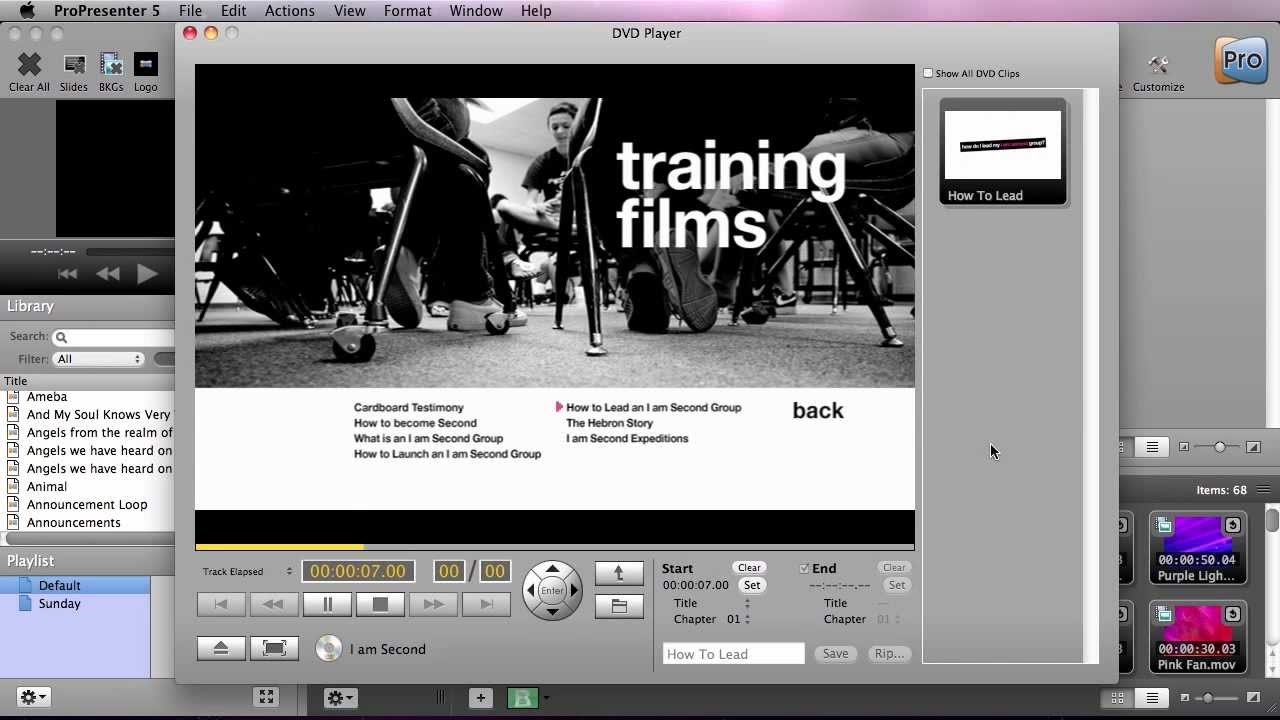
Task: Click the main window rewind preview button
Action: [x=108, y=274]
